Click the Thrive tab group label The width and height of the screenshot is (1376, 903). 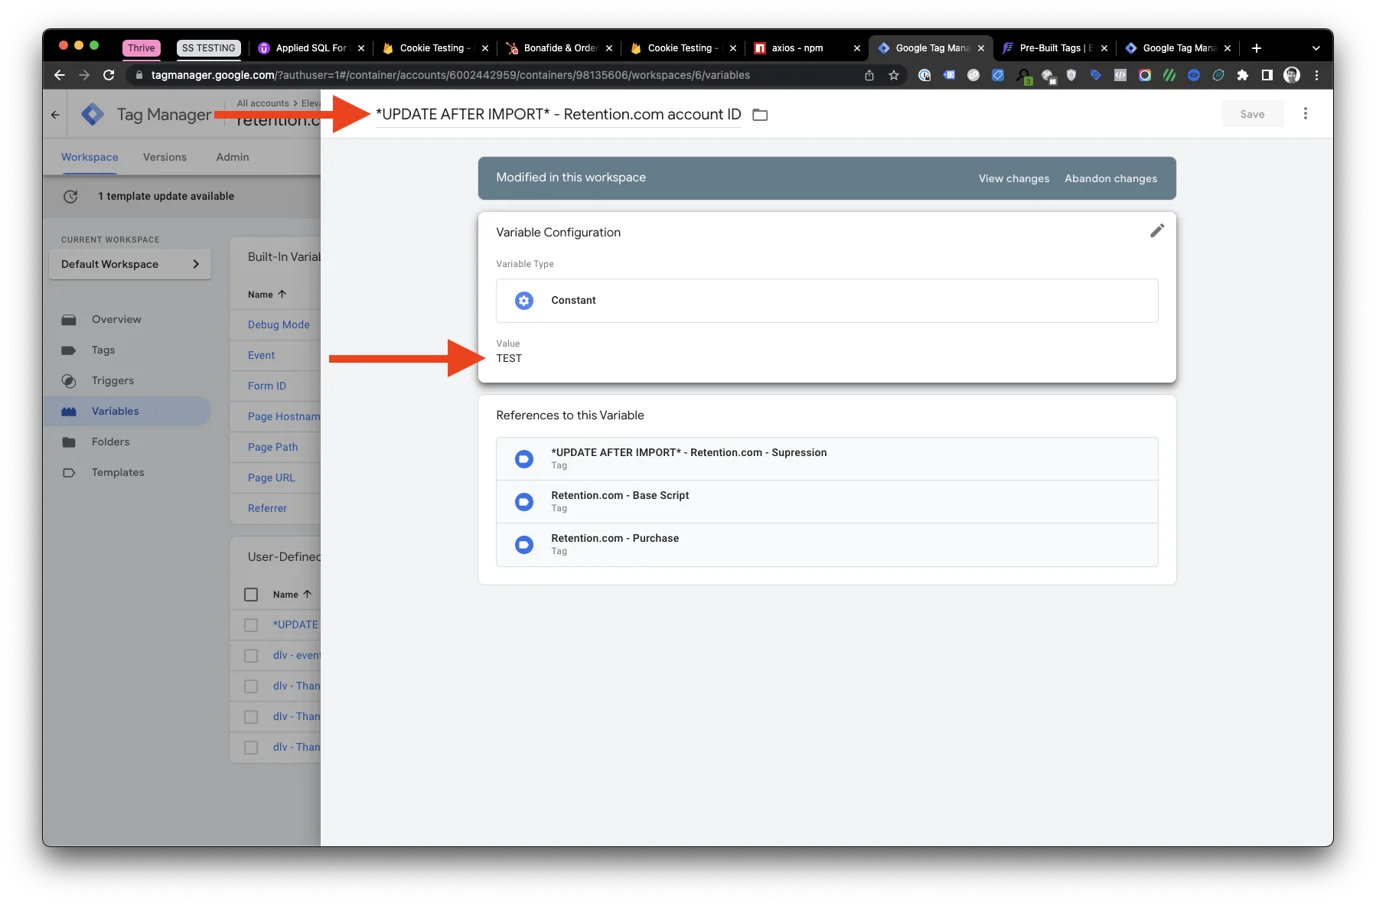pos(141,48)
